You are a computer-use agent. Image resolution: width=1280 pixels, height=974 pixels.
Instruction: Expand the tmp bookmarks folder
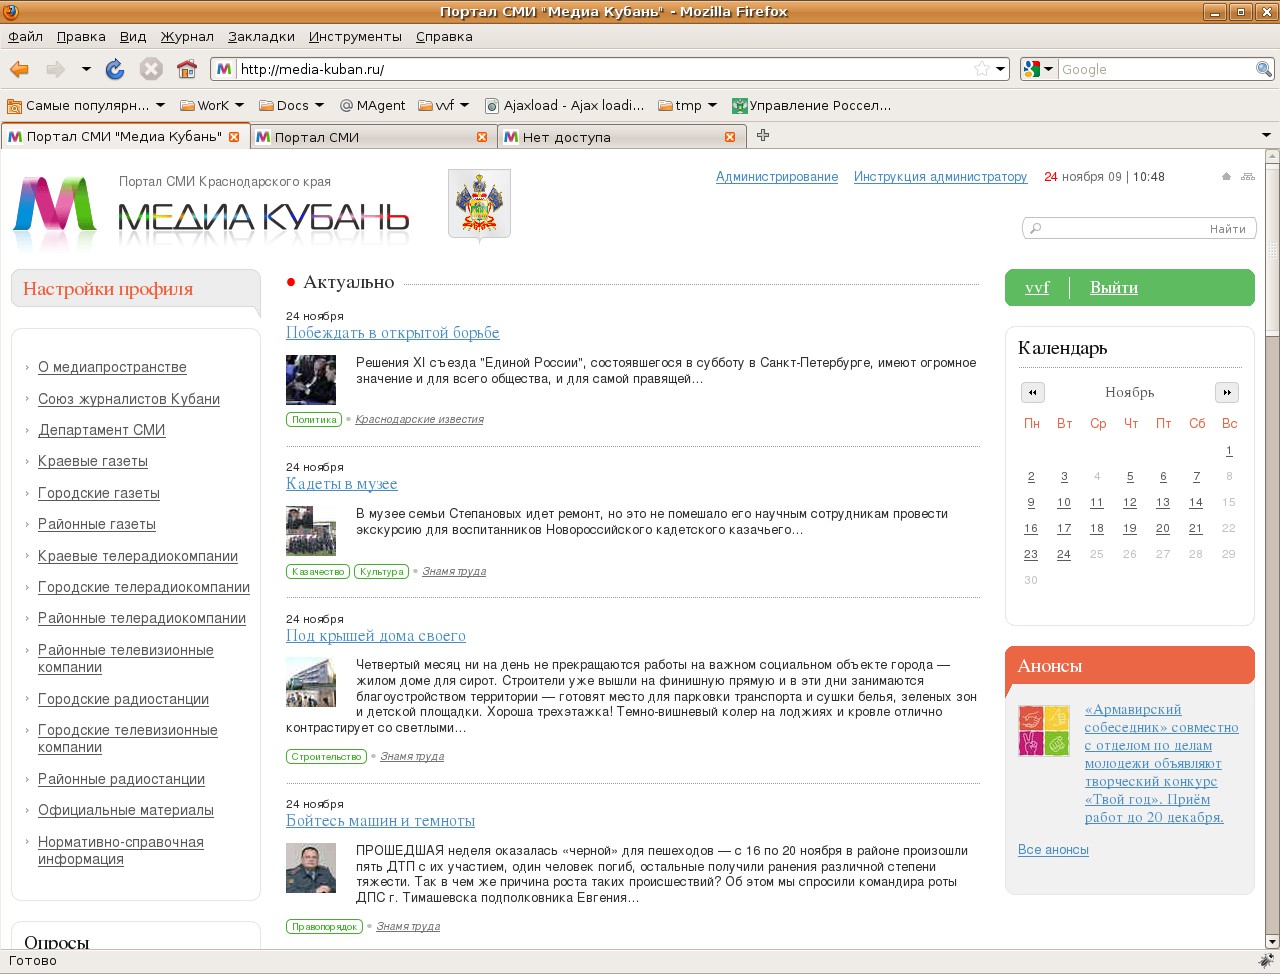point(688,105)
